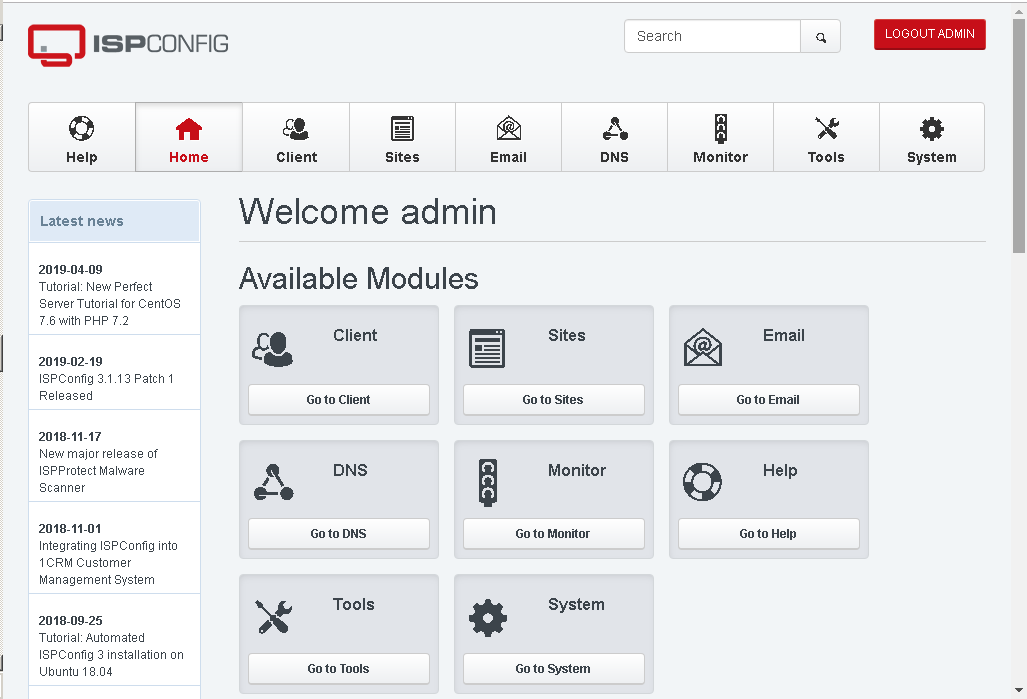Image resolution: width=1027 pixels, height=699 pixels.
Task: Click the Available Modules heading
Action: [x=359, y=278]
